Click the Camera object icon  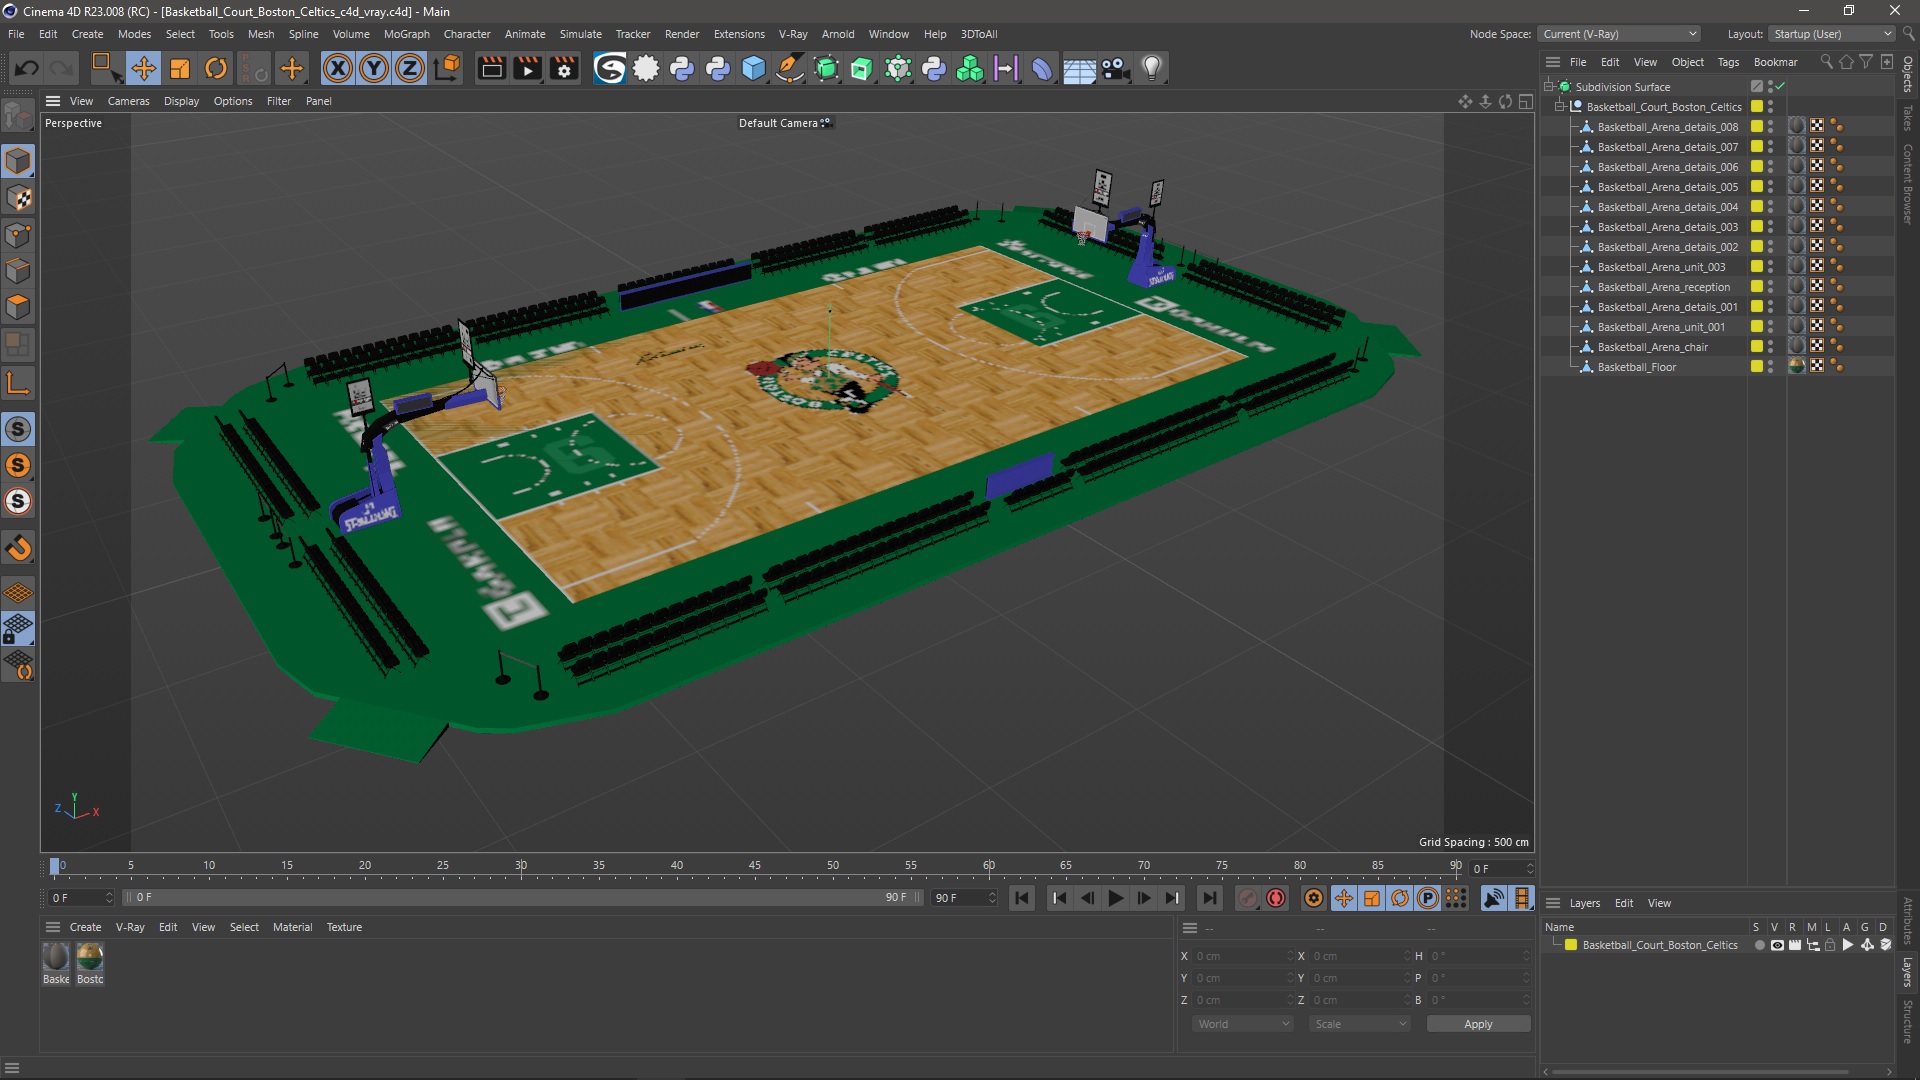click(x=1115, y=68)
